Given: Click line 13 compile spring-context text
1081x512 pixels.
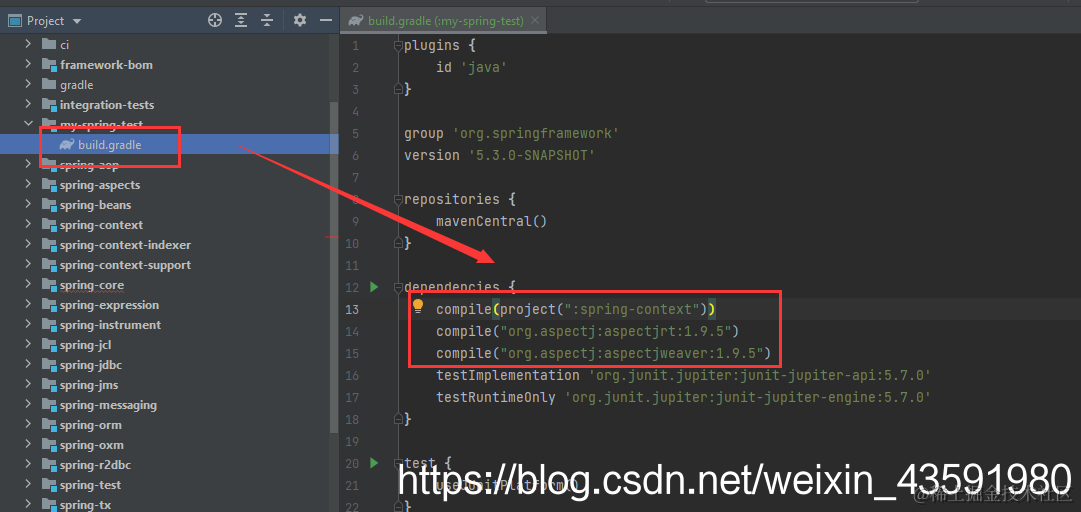Looking at the screenshot, I should pyautogui.click(x=576, y=309).
